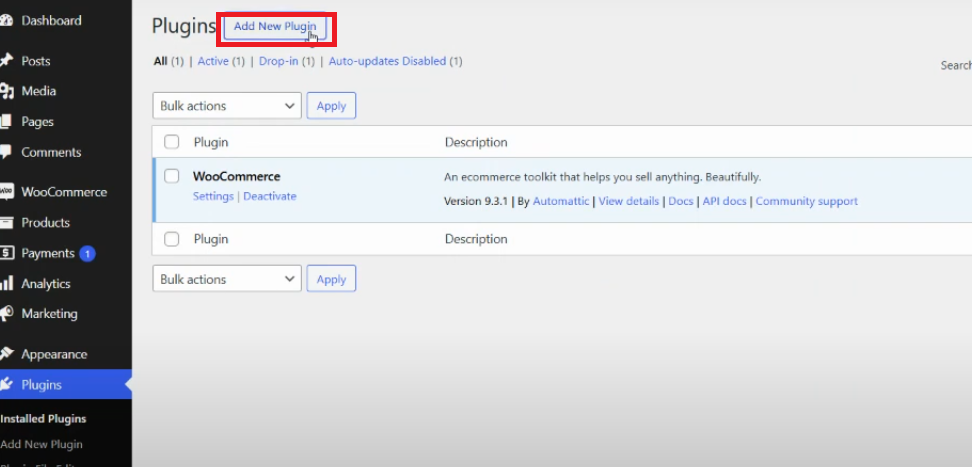Image resolution: width=972 pixels, height=467 pixels.
Task: Click the Appearance paintbrush icon
Action: click(x=6, y=354)
